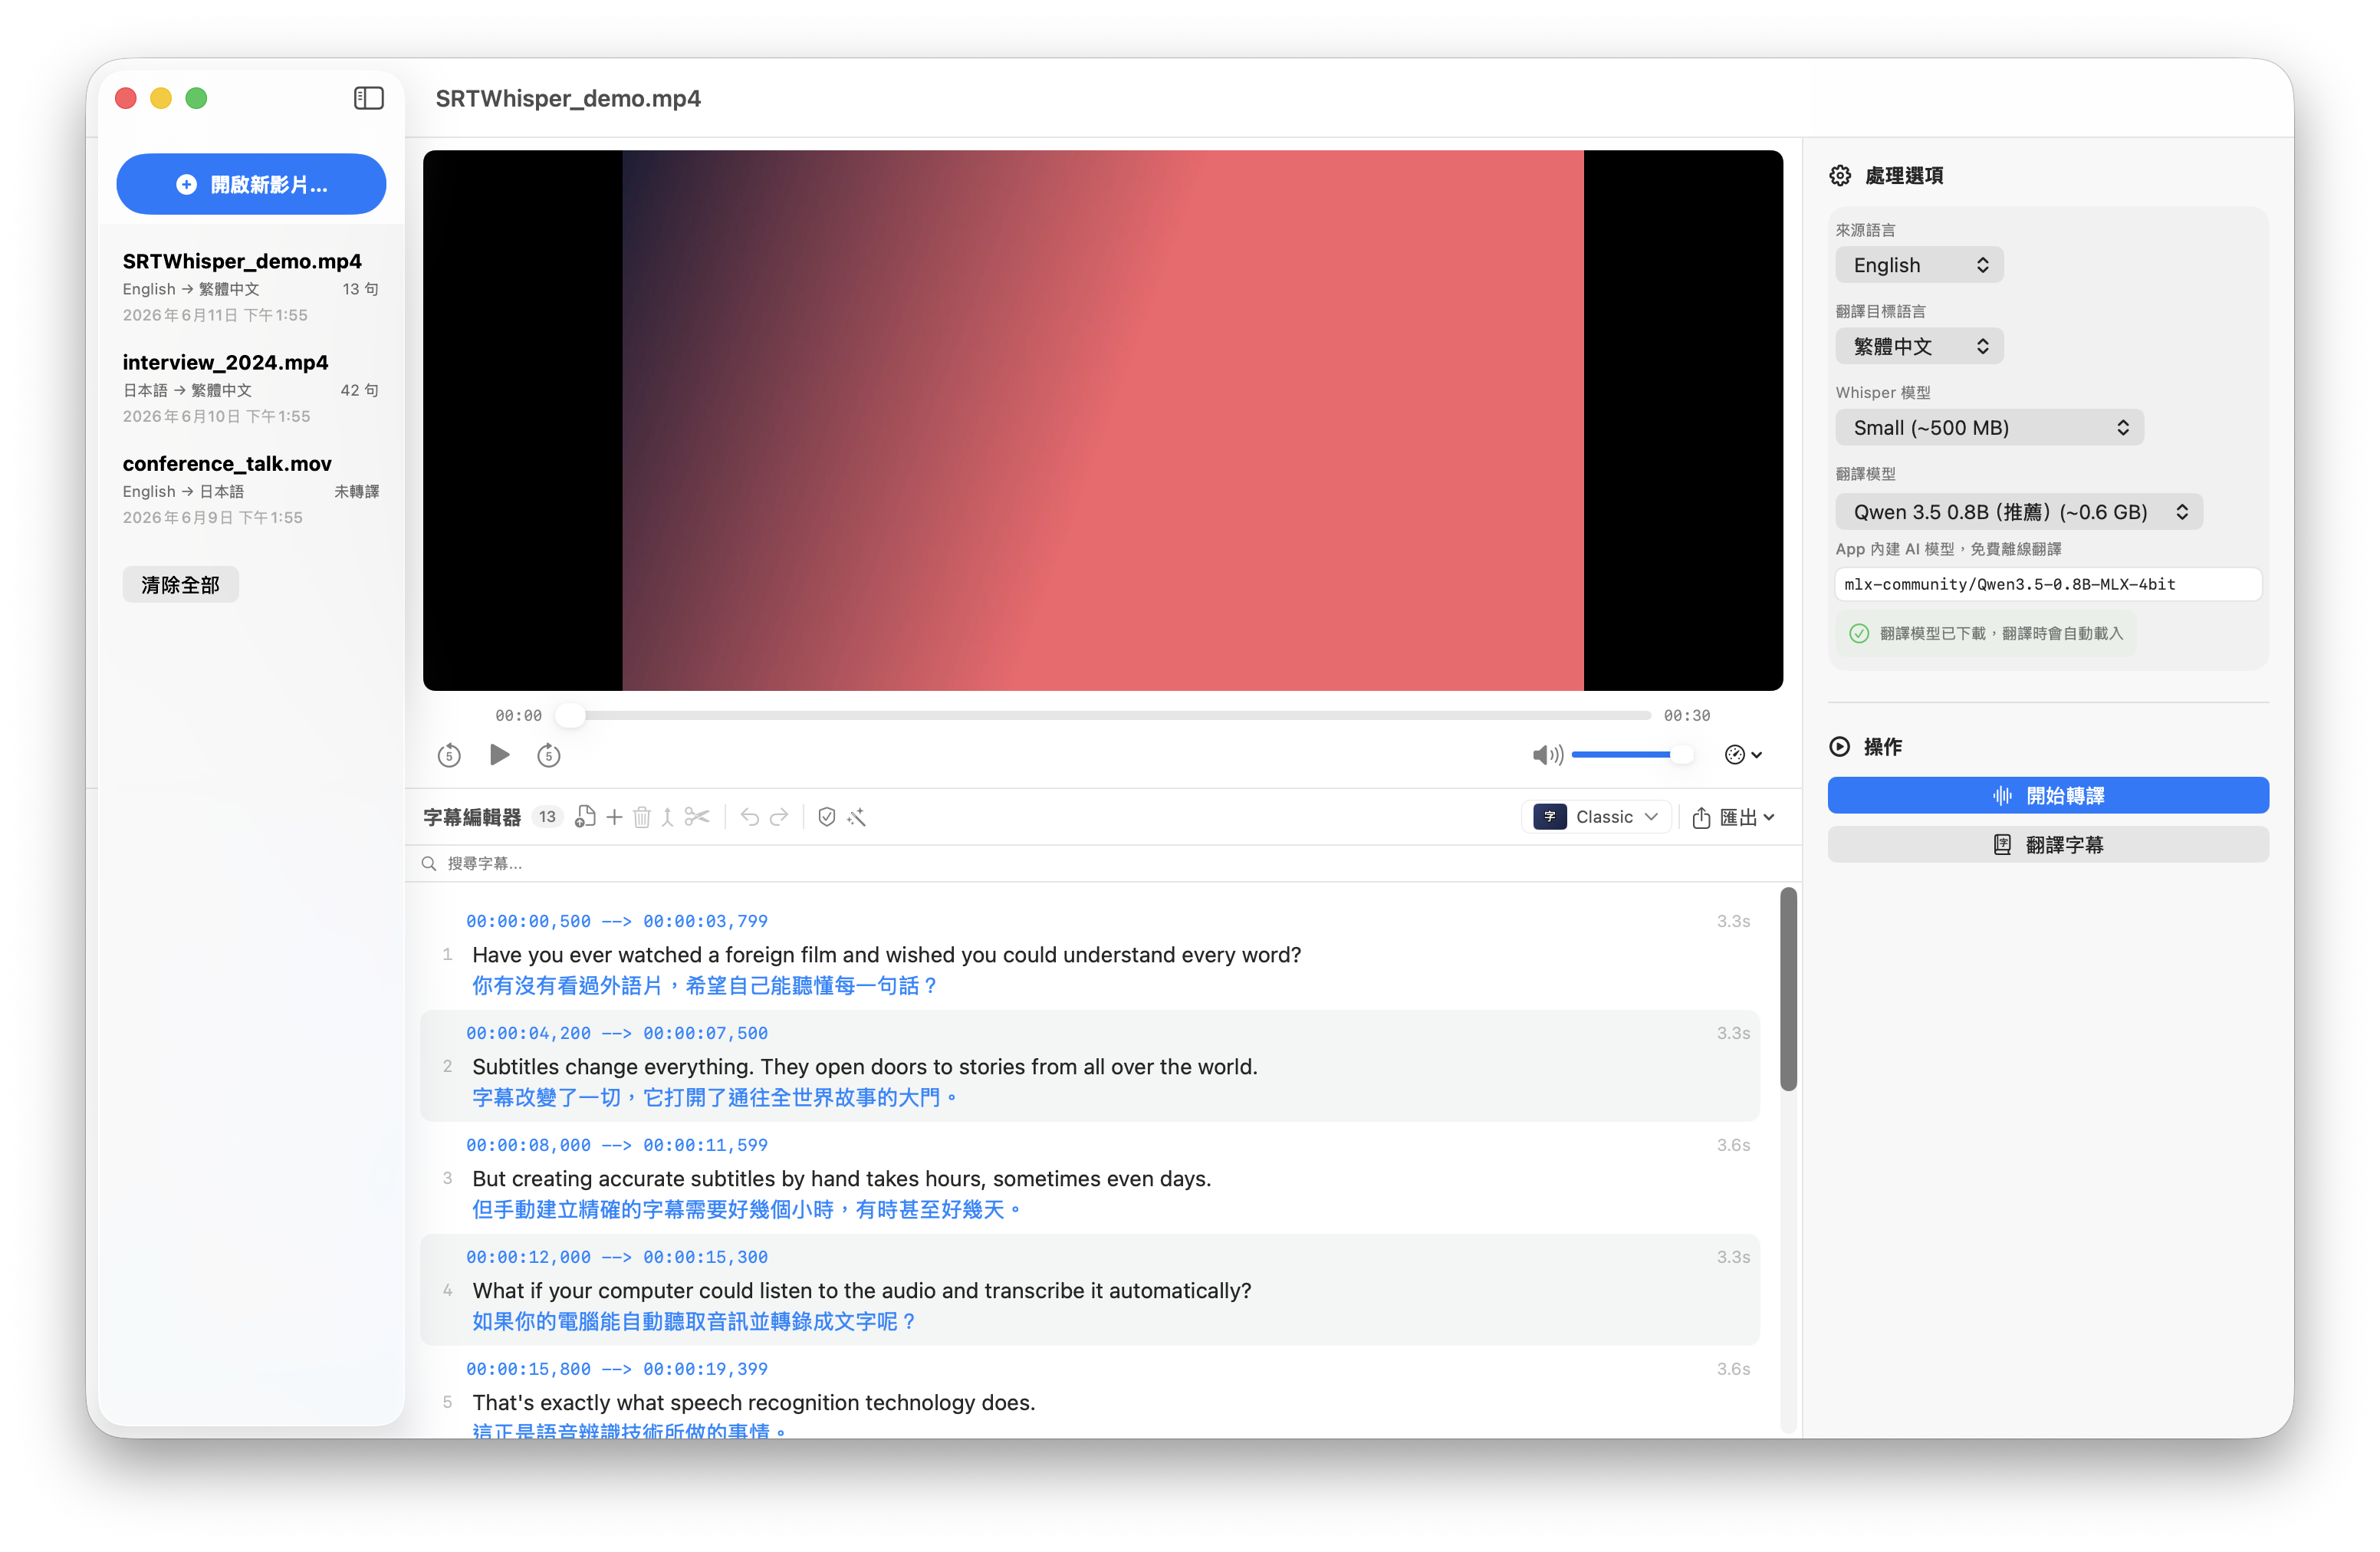Click the add subtitle plus icon
The width and height of the screenshot is (2380, 1552).
coord(614,817)
